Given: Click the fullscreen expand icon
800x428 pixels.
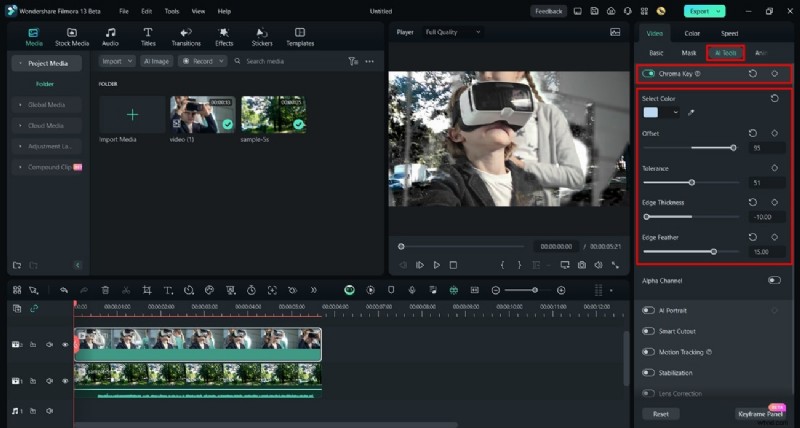Looking at the screenshot, I should pyautogui.click(x=615, y=265).
